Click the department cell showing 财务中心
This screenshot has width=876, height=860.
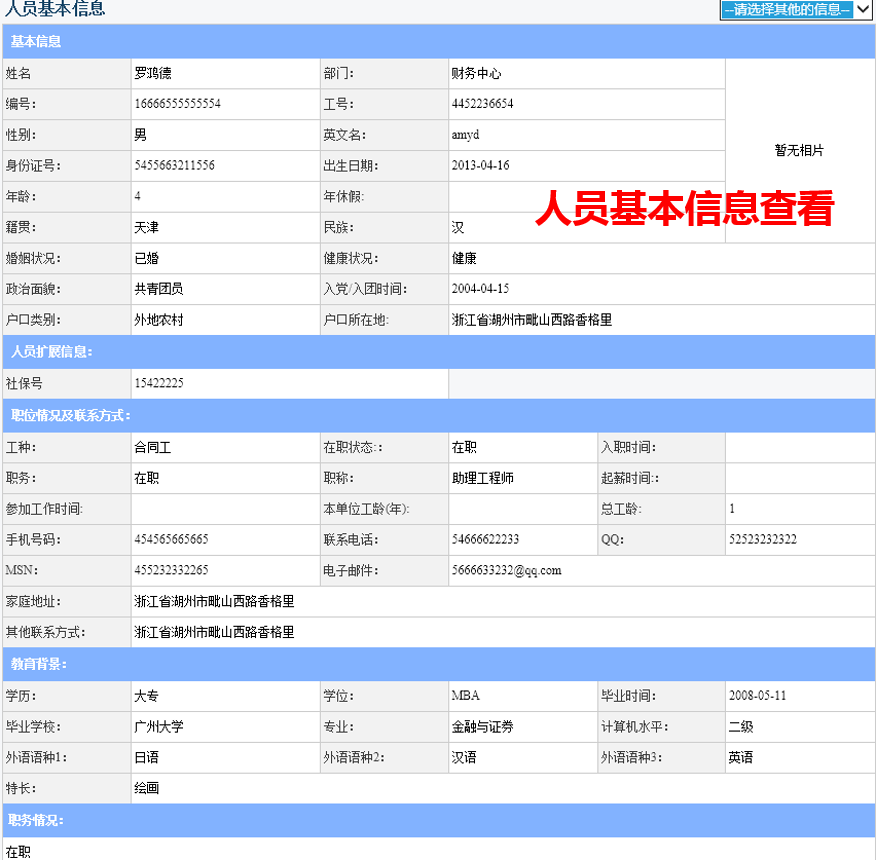(470, 72)
